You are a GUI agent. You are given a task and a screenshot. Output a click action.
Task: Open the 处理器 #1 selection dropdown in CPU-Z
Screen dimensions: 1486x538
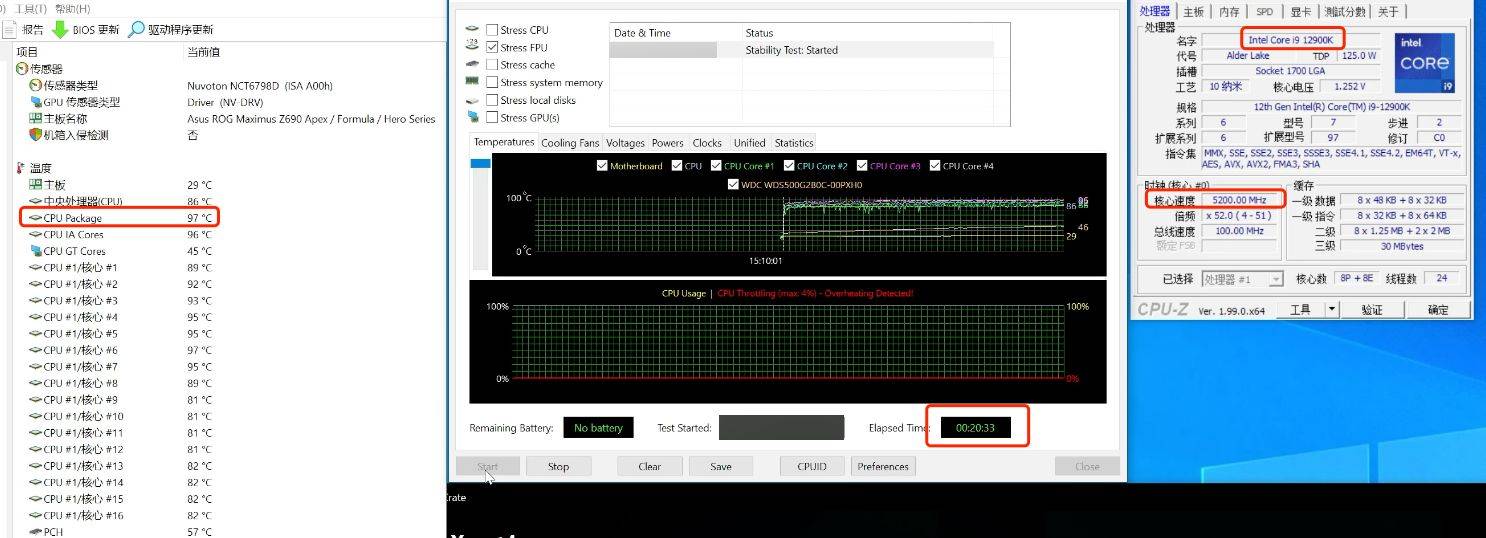(x=1276, y=279)
